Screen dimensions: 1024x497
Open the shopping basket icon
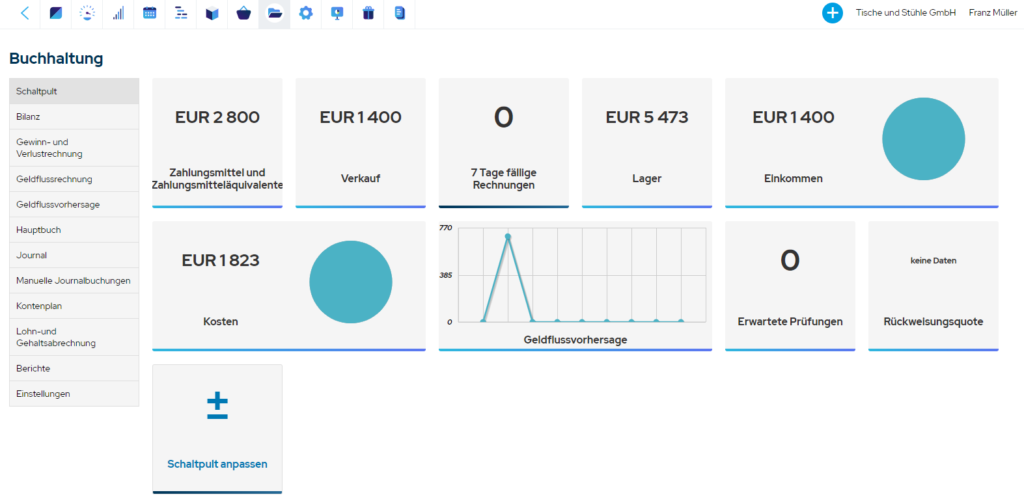[244, 13]
